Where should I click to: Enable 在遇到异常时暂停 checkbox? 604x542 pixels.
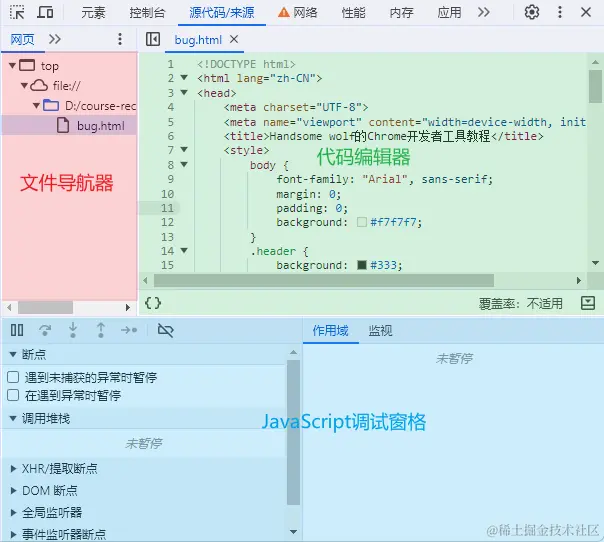(x=13, y=395)
